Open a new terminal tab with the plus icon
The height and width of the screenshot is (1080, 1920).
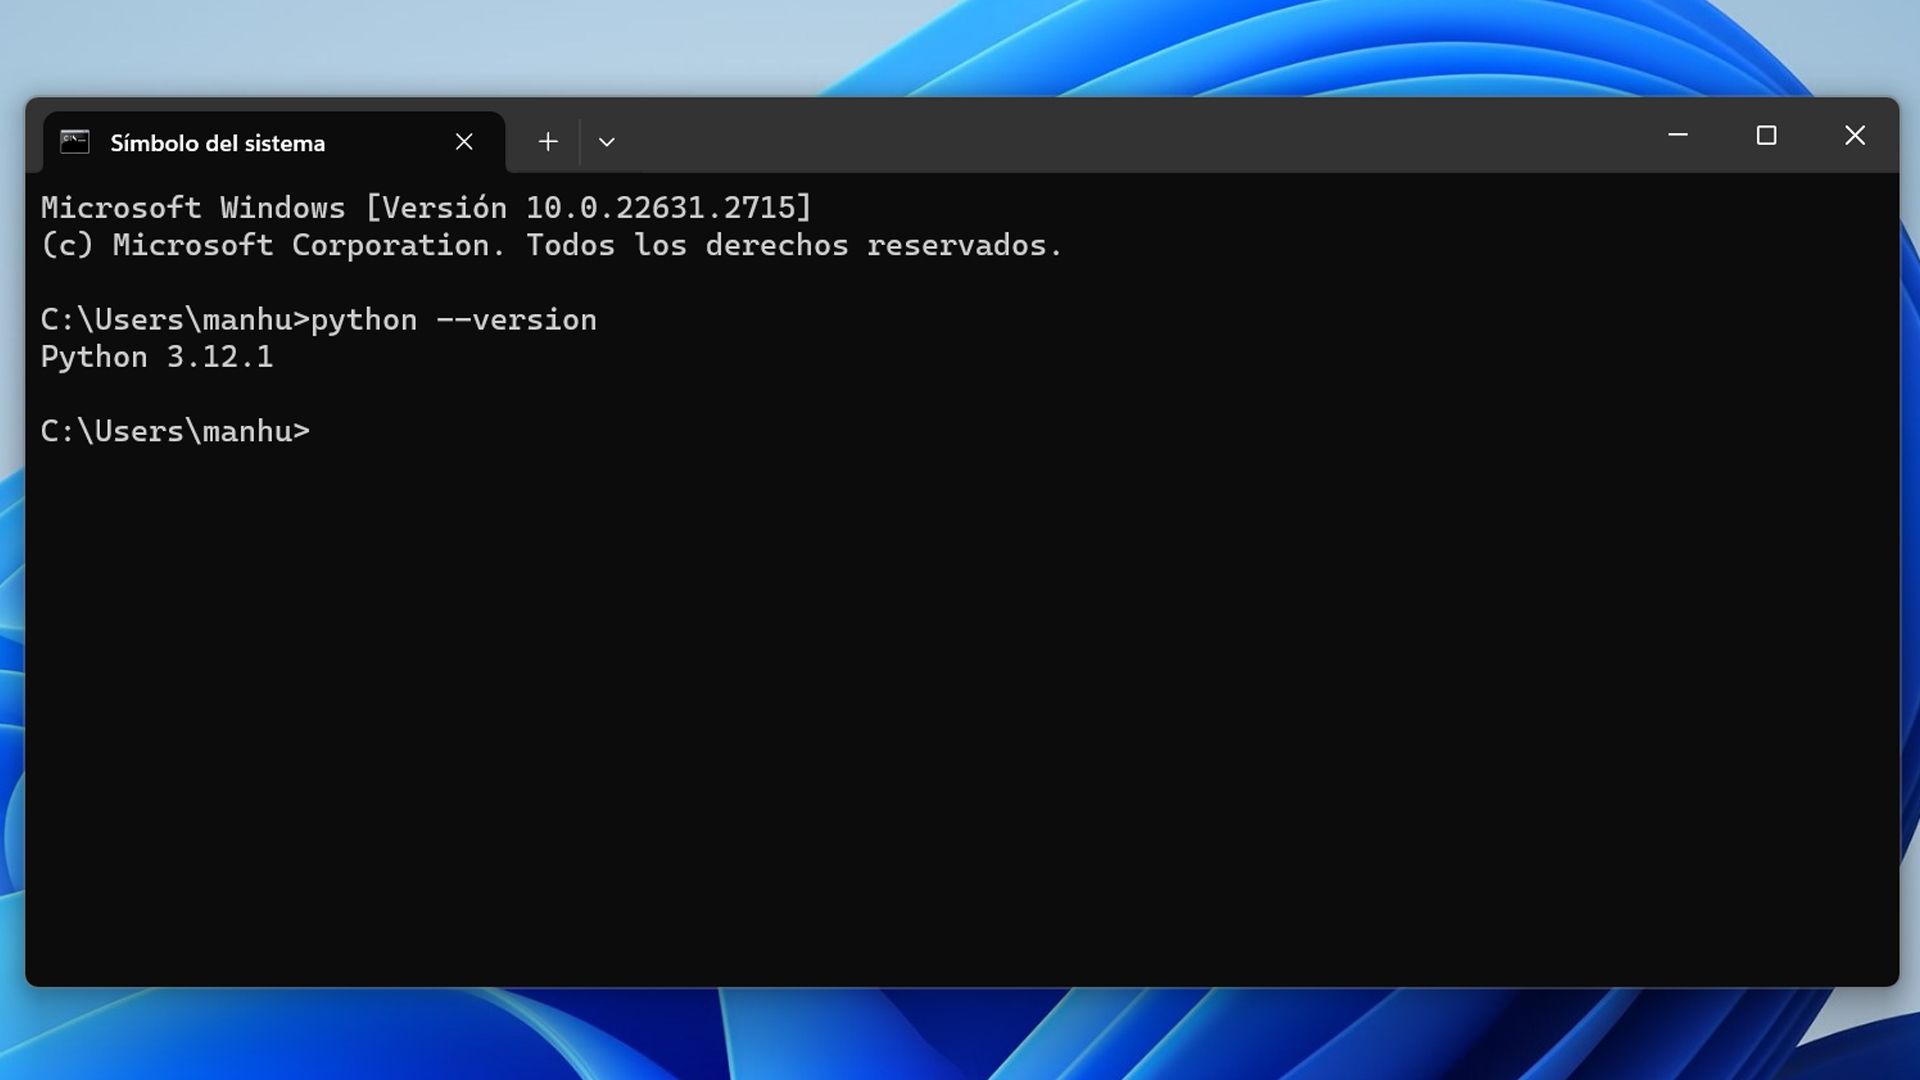(548, 141)
